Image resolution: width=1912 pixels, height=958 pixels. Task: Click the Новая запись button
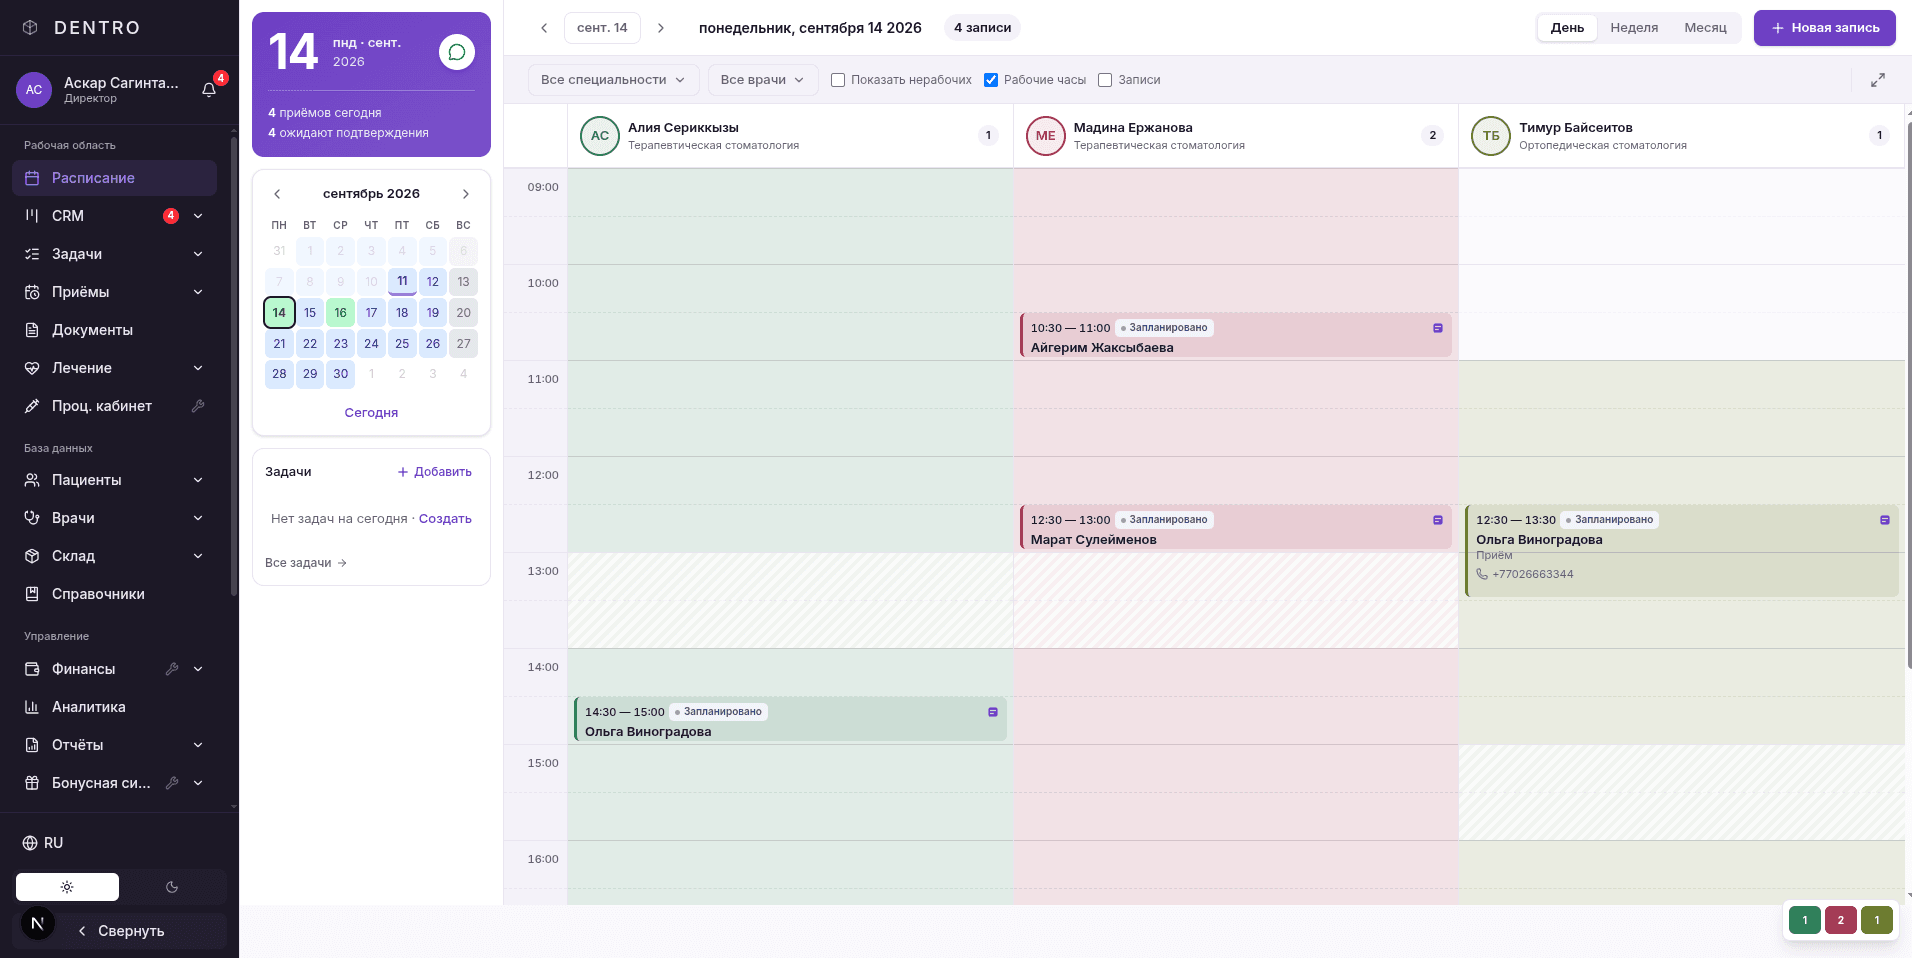1824,28
